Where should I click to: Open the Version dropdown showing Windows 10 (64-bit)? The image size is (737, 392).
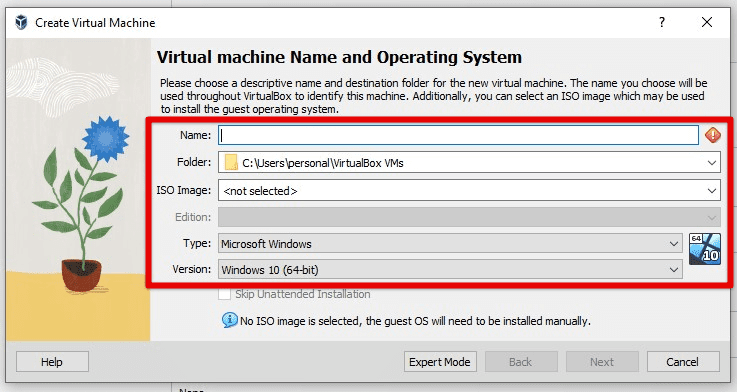450,270
